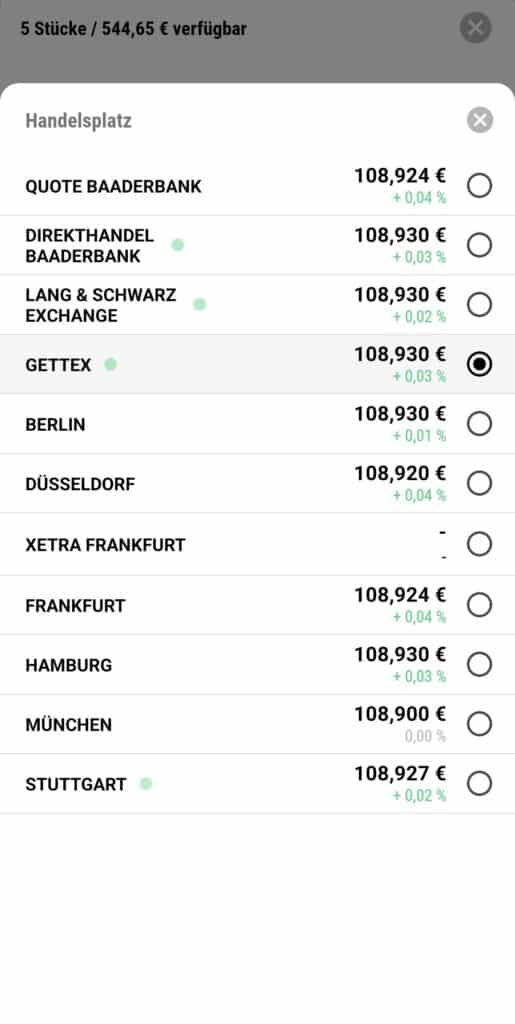Image resolution: width=515 pixels, height=1024 pixels.
Task: Click green indicator next to DIREKTHANDEL BAADERBANK
Action: coord(178,245)
